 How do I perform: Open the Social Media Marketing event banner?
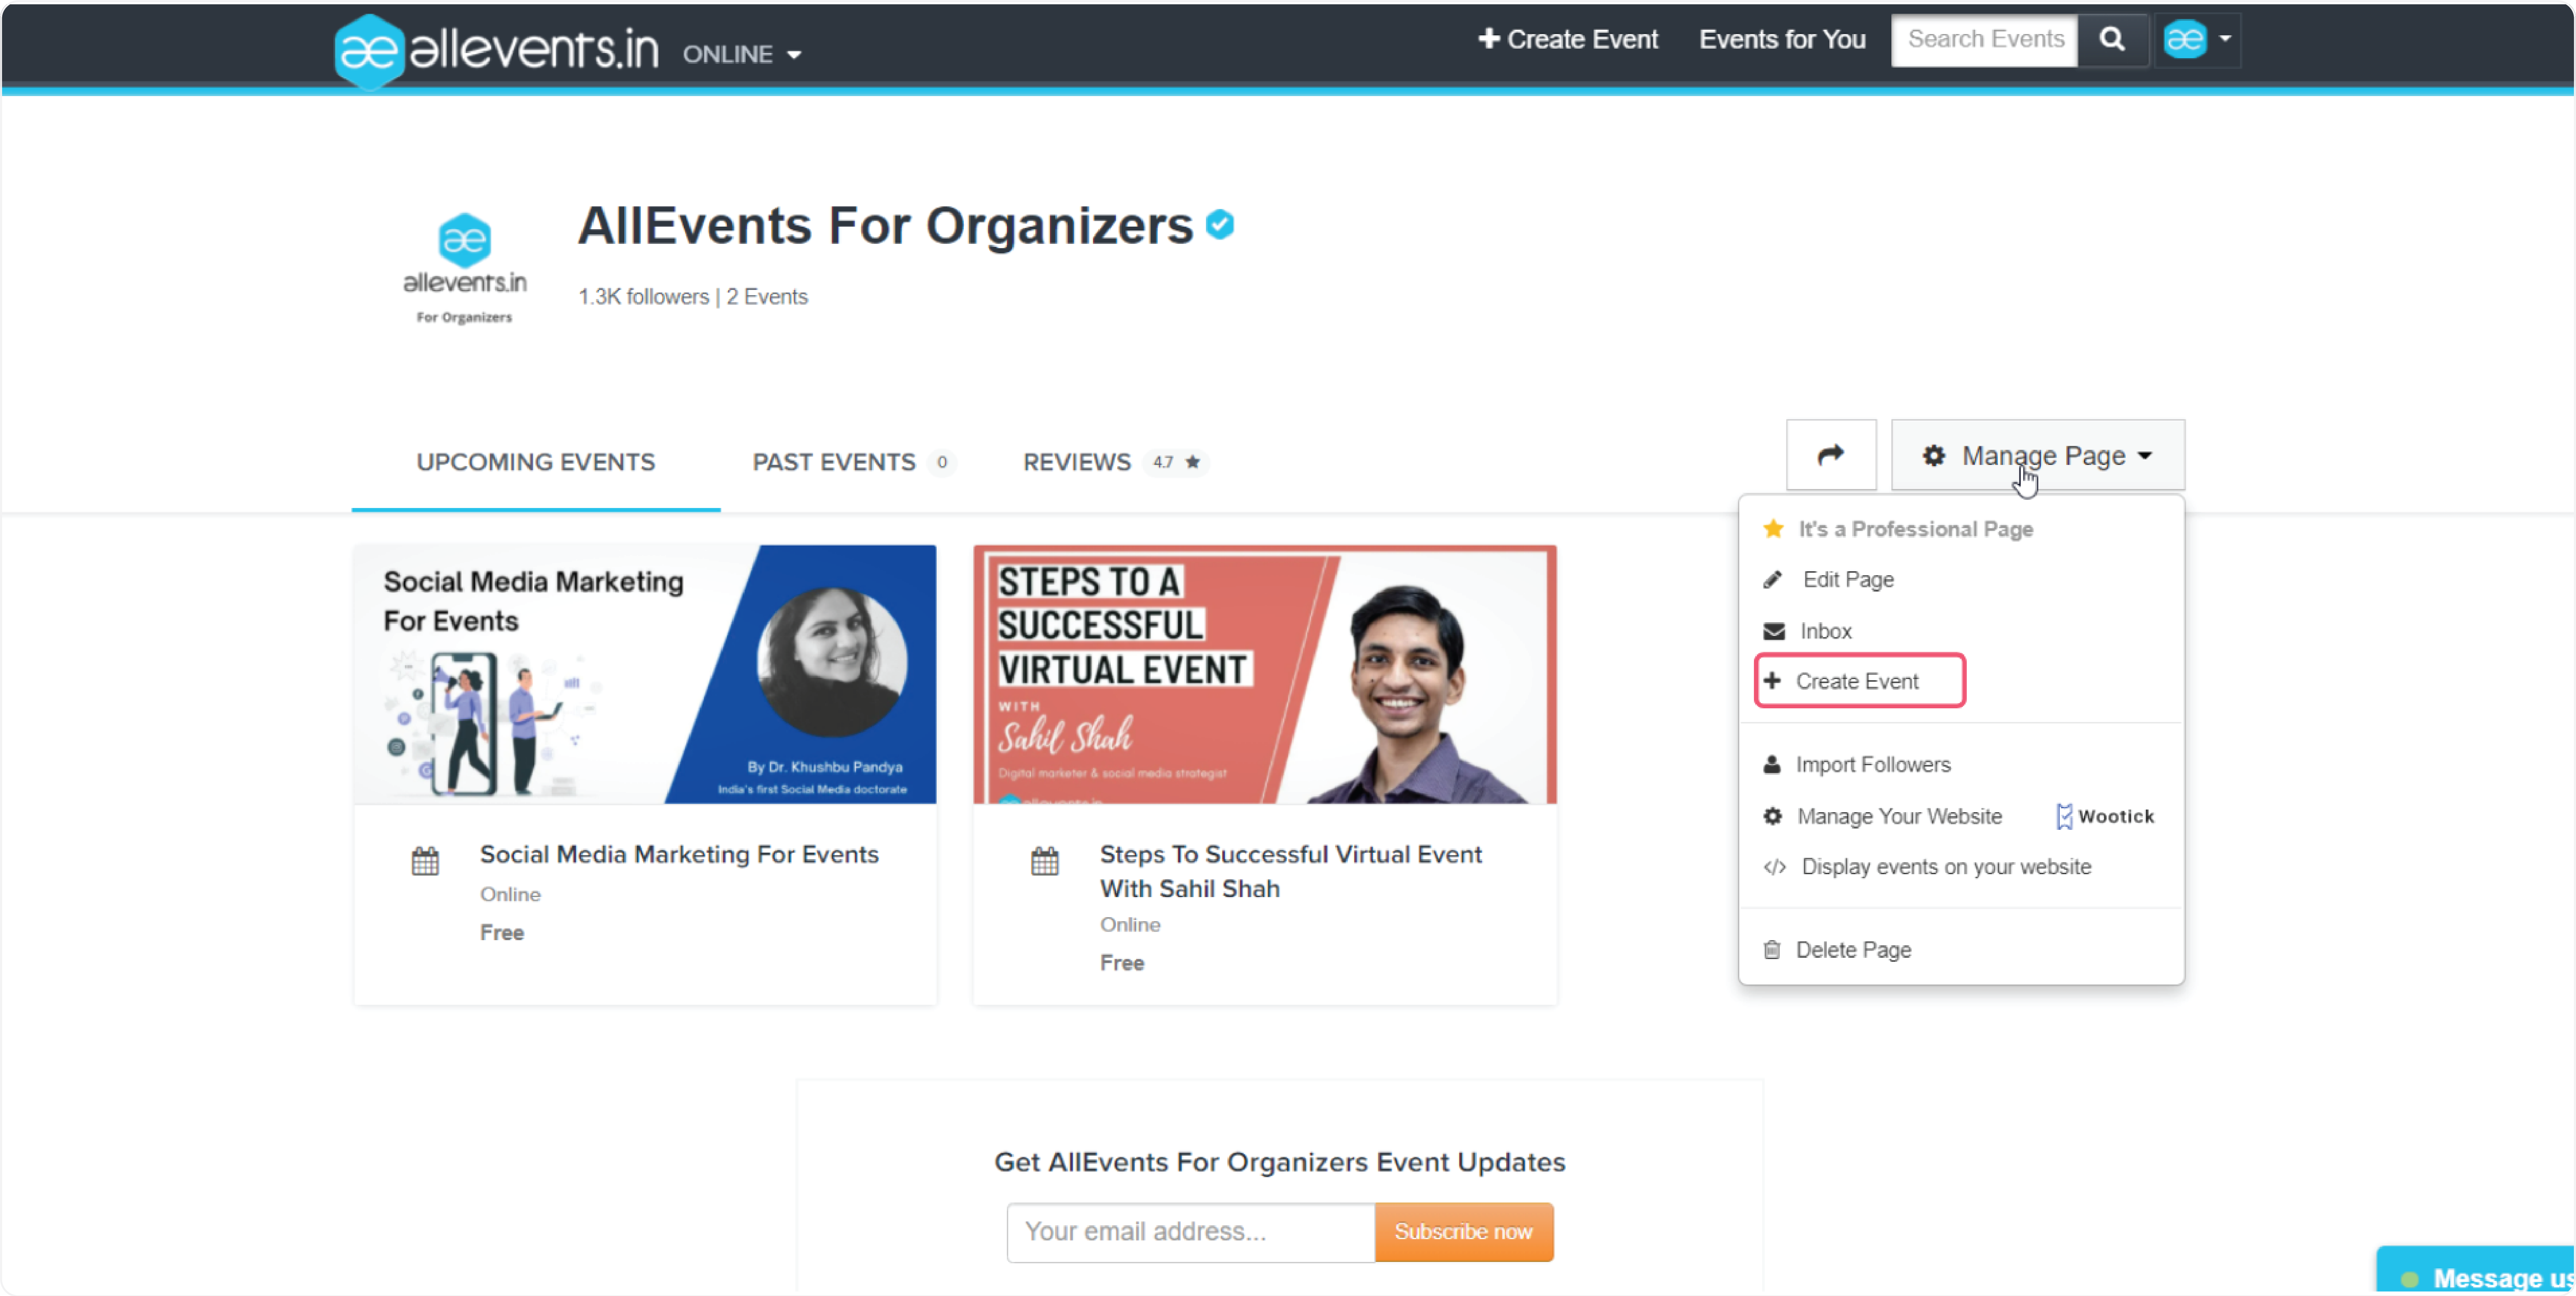(x=645, y=674)
